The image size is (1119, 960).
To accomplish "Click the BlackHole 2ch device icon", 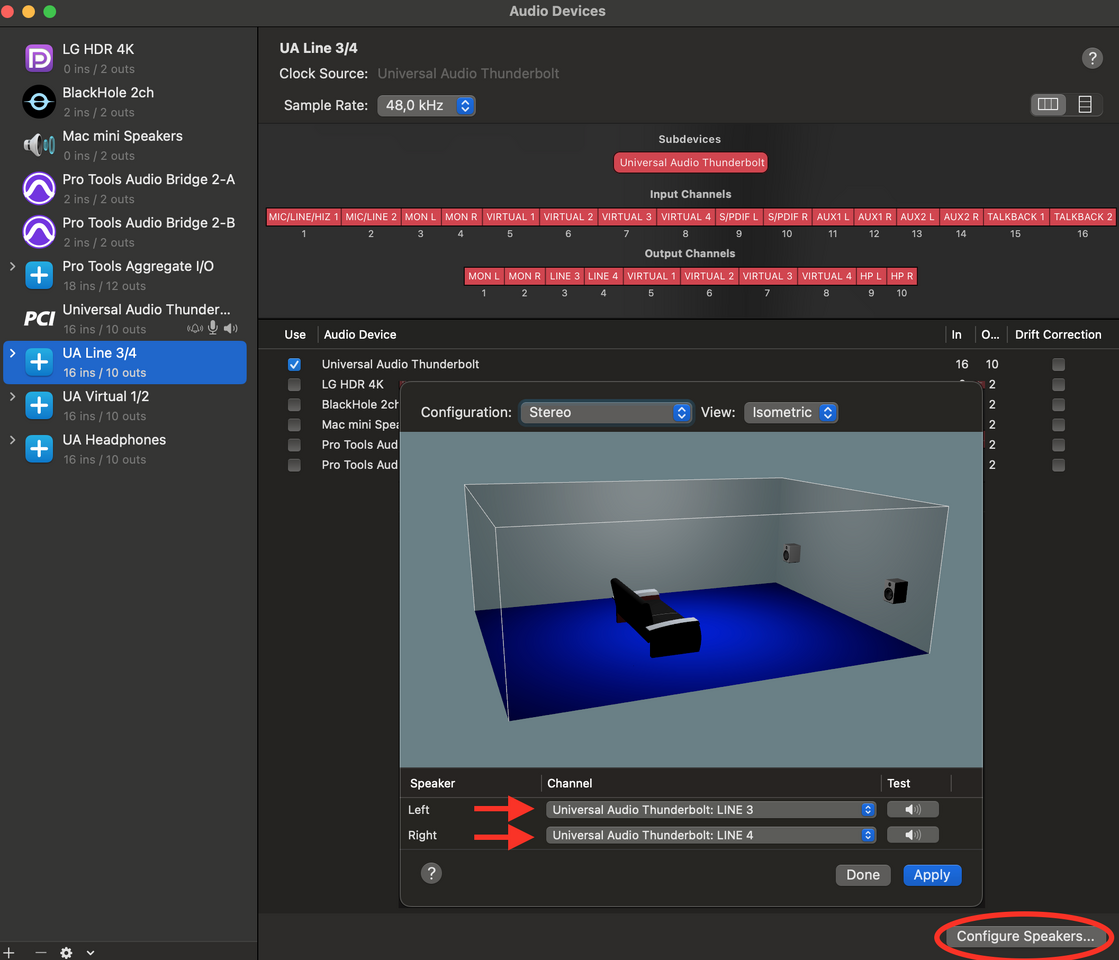I will click(x=39, y=101).
